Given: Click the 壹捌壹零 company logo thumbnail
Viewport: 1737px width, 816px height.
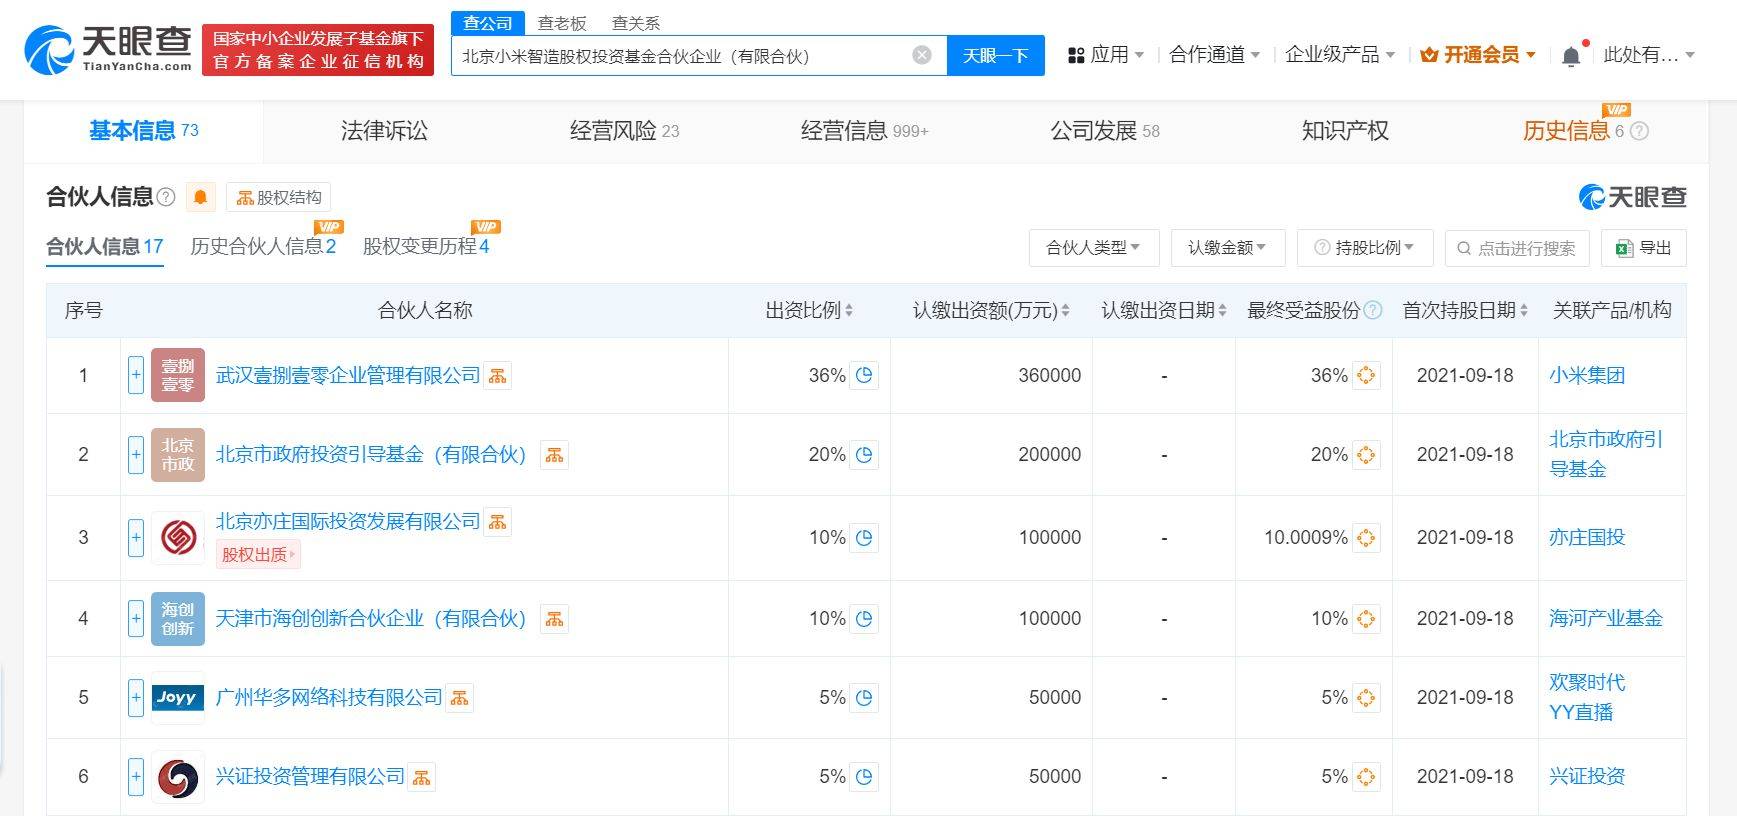Looking at the screenshot, I should click(x=178, y=375).
